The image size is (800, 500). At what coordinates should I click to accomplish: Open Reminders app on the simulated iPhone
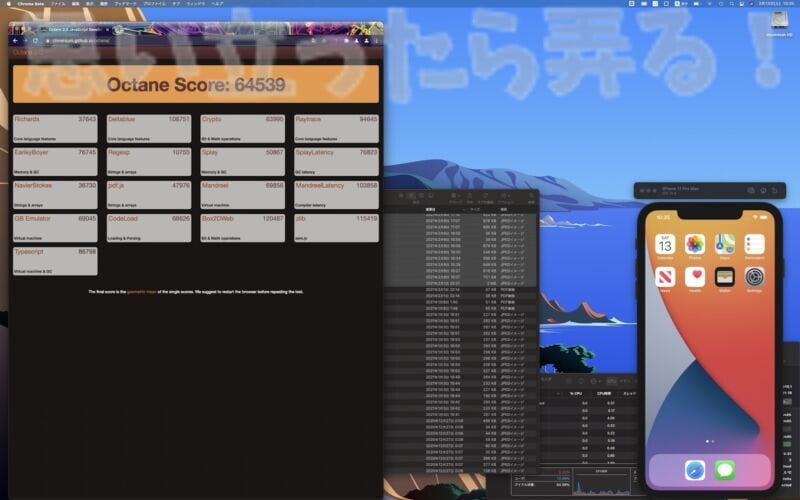(x=754, y=244)
